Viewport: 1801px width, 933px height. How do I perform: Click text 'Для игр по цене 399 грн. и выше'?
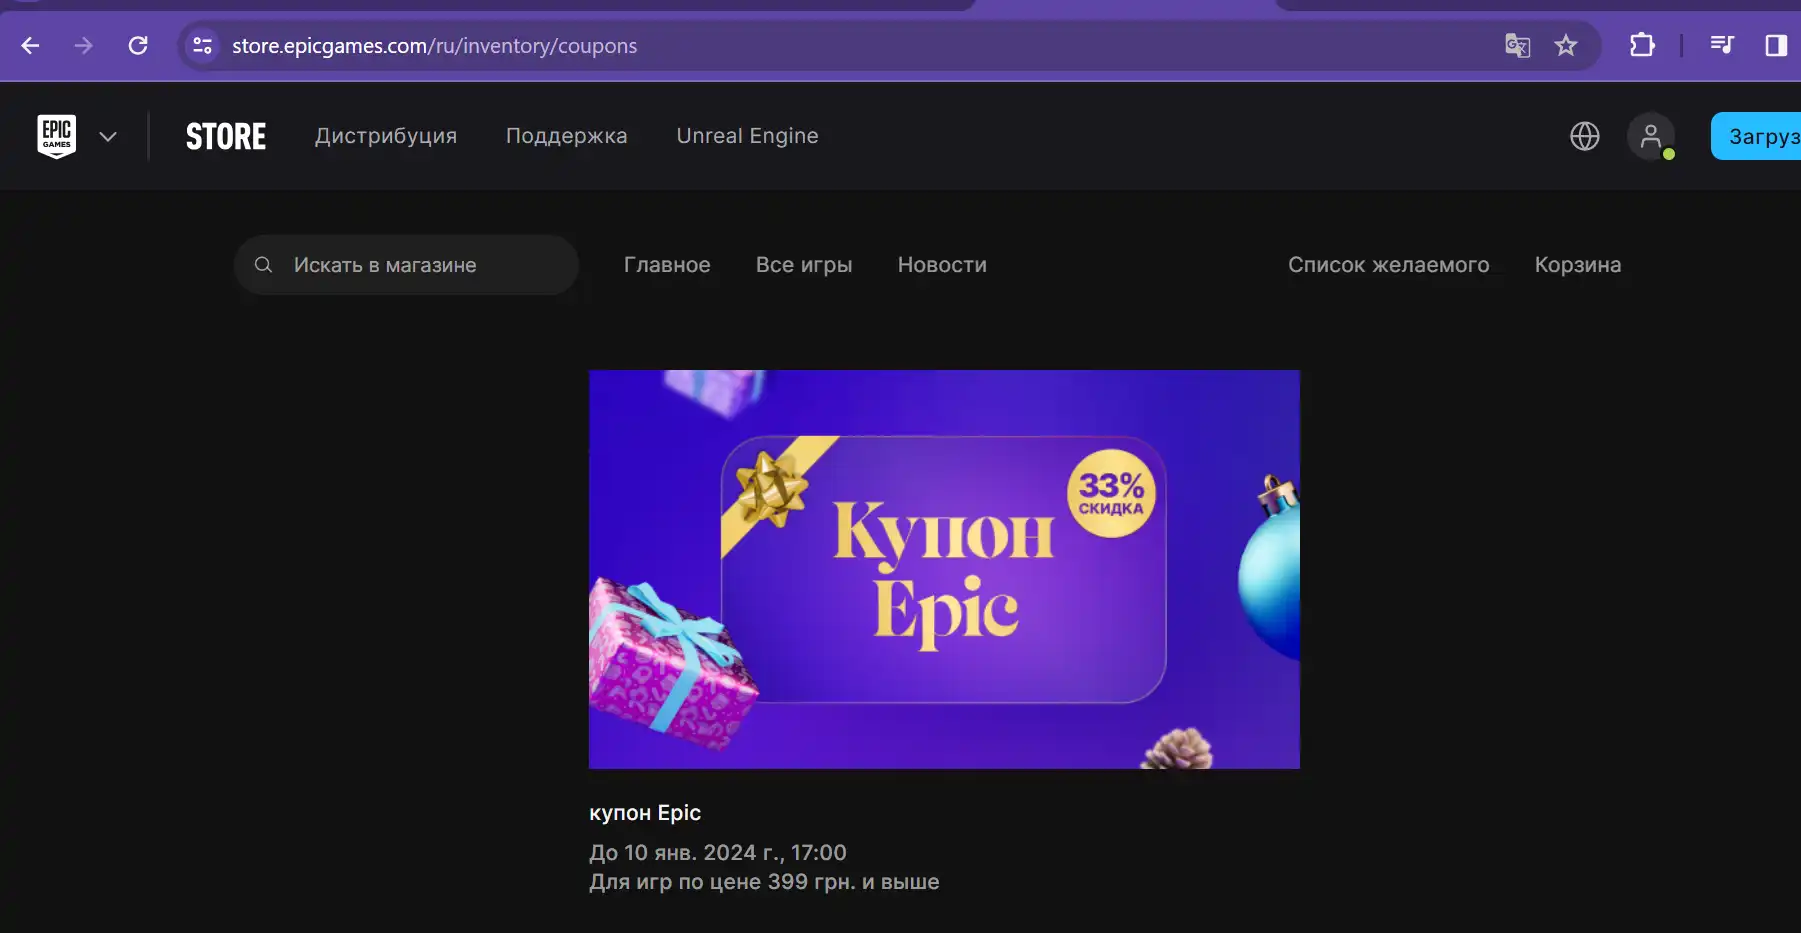764,882
